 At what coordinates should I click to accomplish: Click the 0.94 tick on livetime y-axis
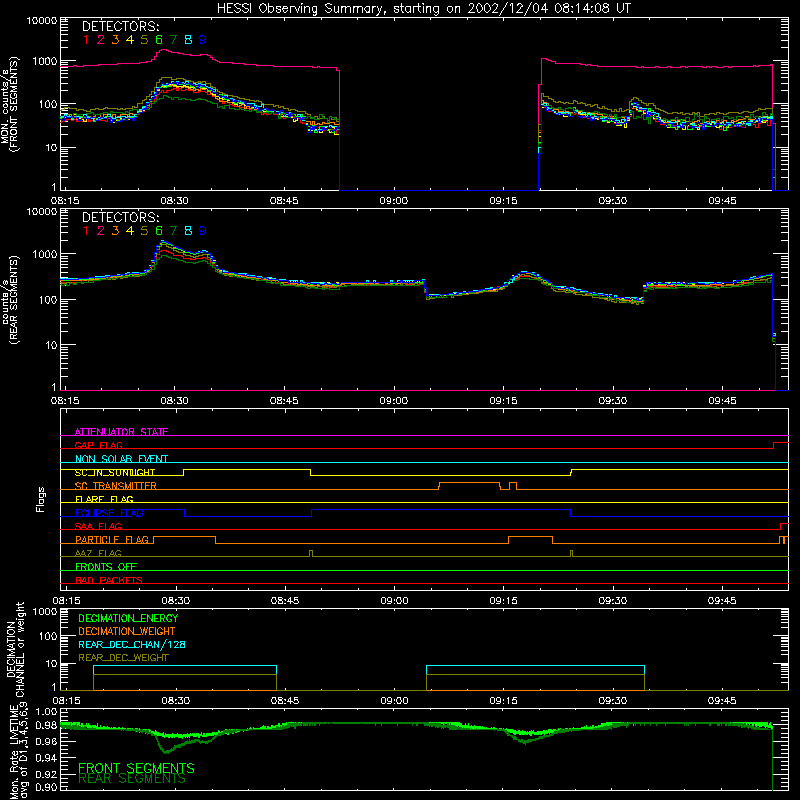pyautogui.click(x=46, y=758)
